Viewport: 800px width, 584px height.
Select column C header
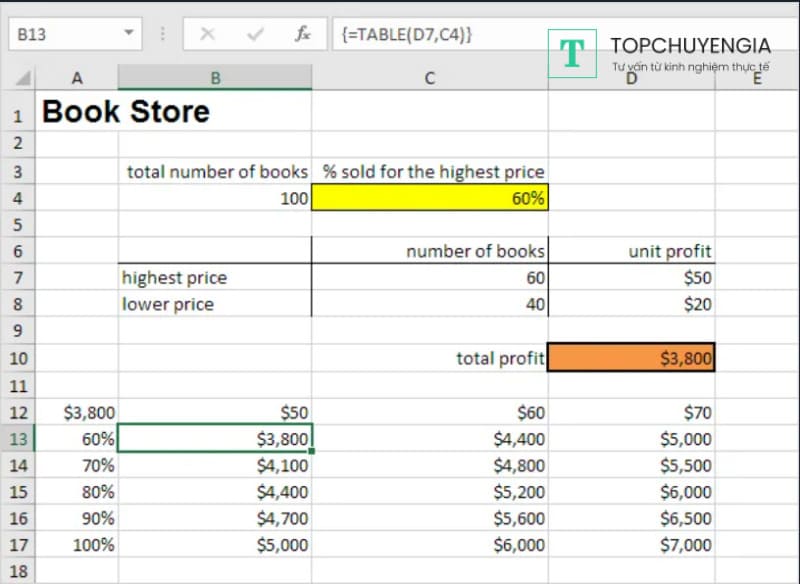[430, 78]
